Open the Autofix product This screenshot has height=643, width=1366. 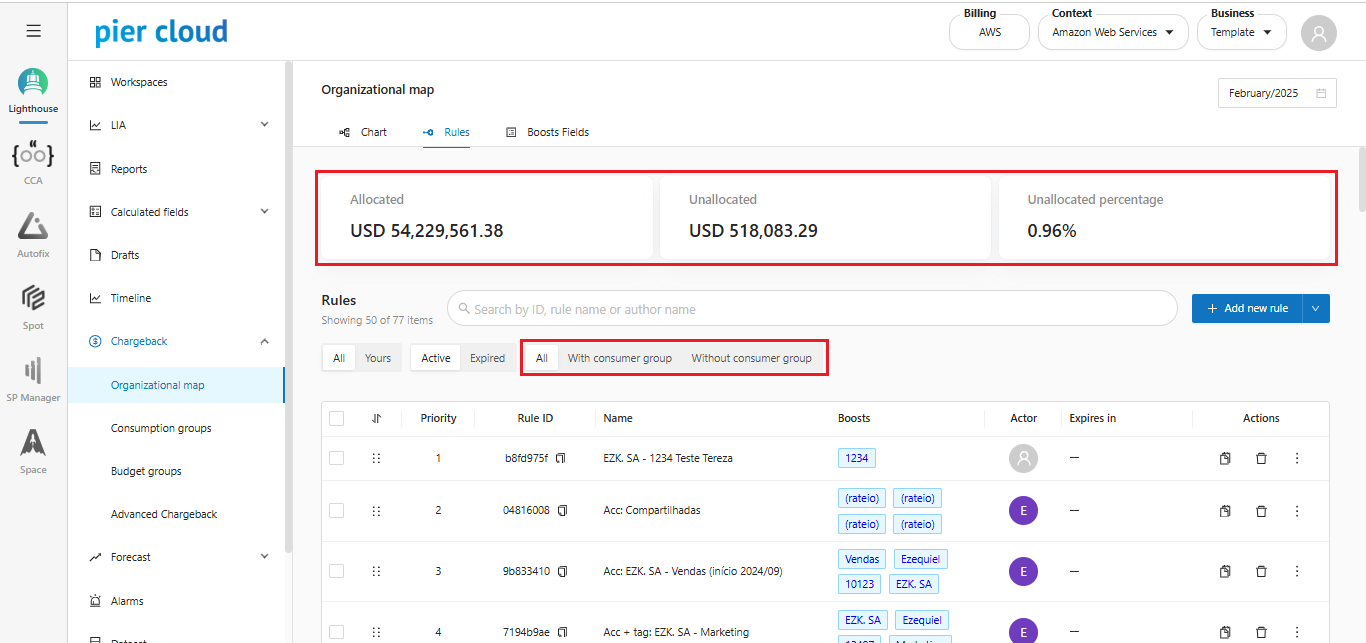pos(33,236)
